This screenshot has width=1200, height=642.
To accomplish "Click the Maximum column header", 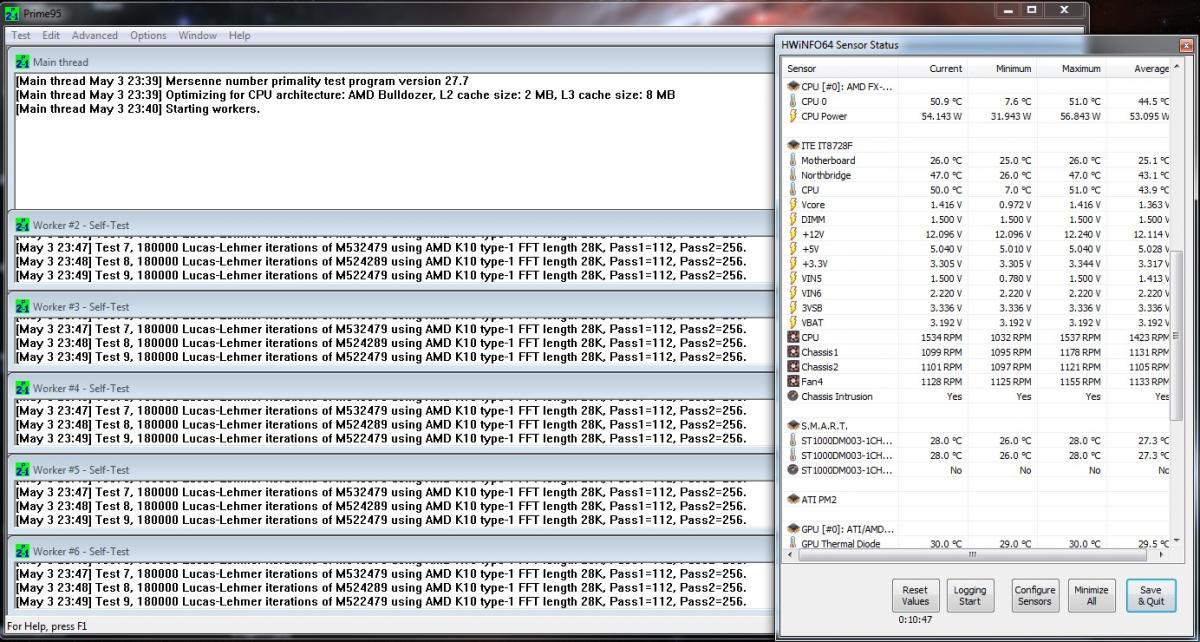I will click(x=1070, y=69).
